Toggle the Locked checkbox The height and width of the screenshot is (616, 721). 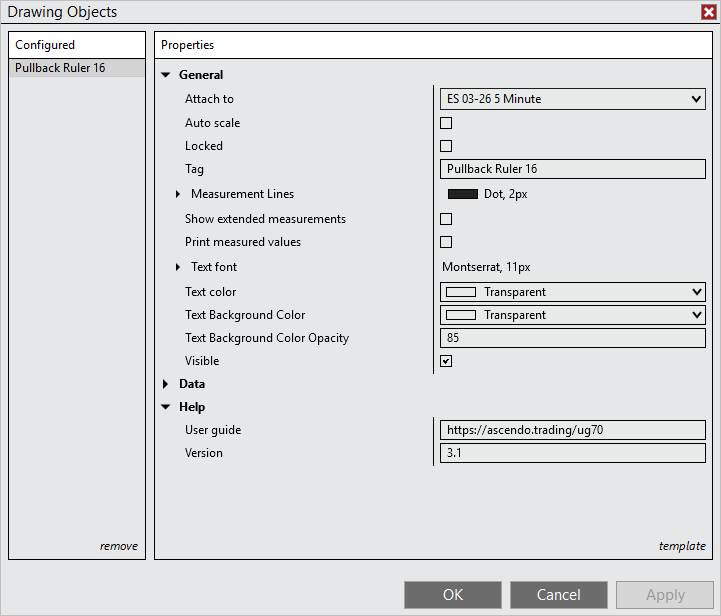click(x=446, y=146)
